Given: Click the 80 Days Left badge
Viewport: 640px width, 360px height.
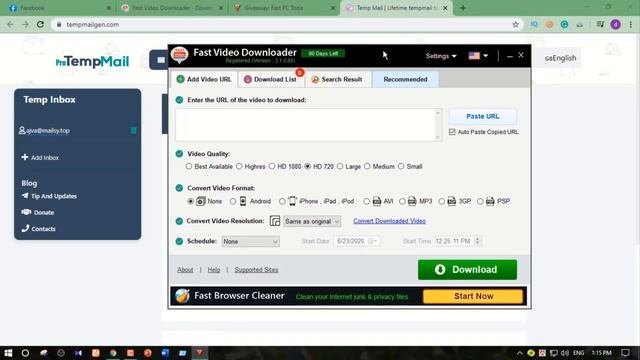Looking at the screenshot, I should [323, 53].
